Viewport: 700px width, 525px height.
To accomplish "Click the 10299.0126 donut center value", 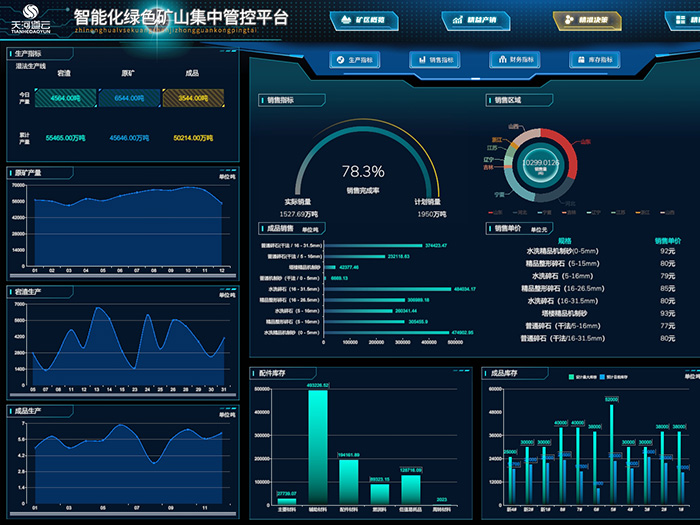I will pos(541,162).
